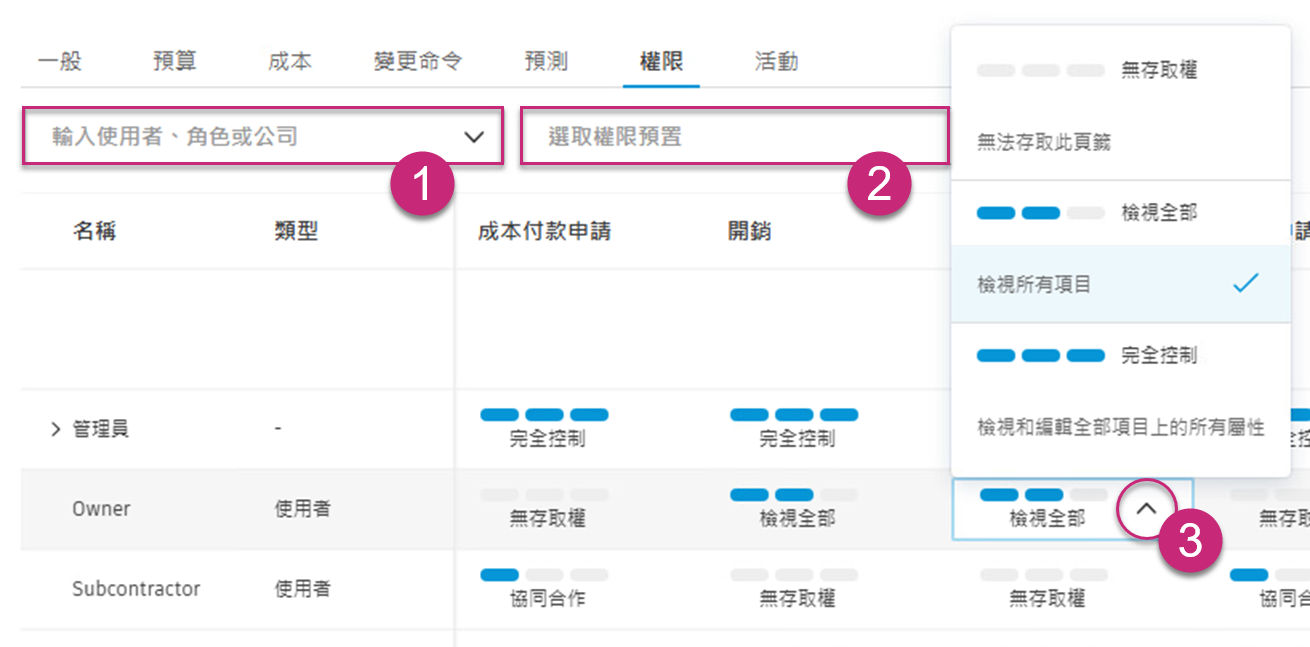This screenshot has width=1310, height=647.
Task: Click the 權限 tab label
Action: [661, 60]
